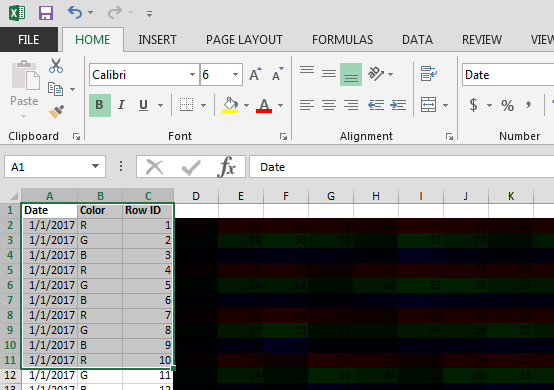Viewport: 554px width, 390px height.
Task: Open the font color palette arrow
Action: tap(281, 105)
